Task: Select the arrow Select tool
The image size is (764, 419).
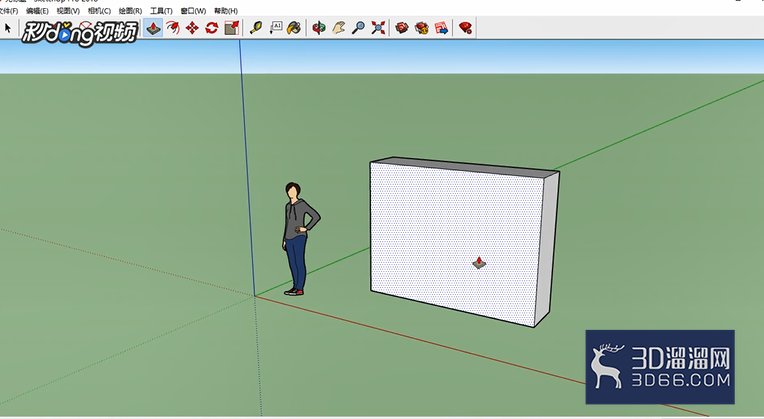Action: (x=7, y=28)
